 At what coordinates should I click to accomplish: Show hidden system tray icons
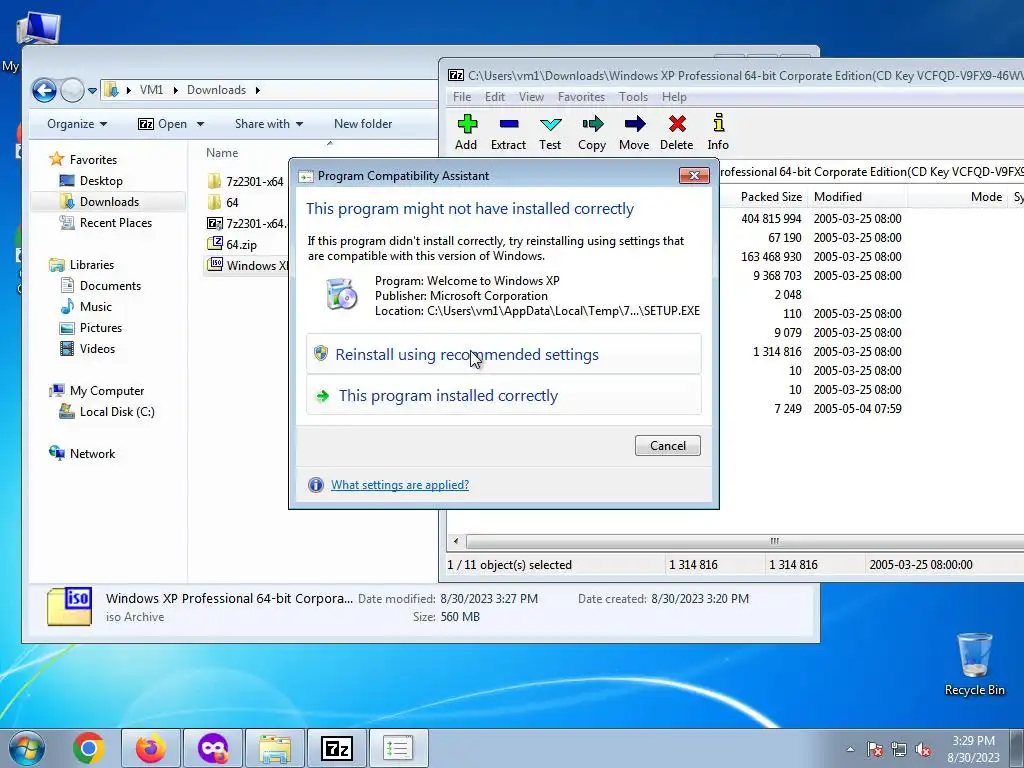click(850, 749)
